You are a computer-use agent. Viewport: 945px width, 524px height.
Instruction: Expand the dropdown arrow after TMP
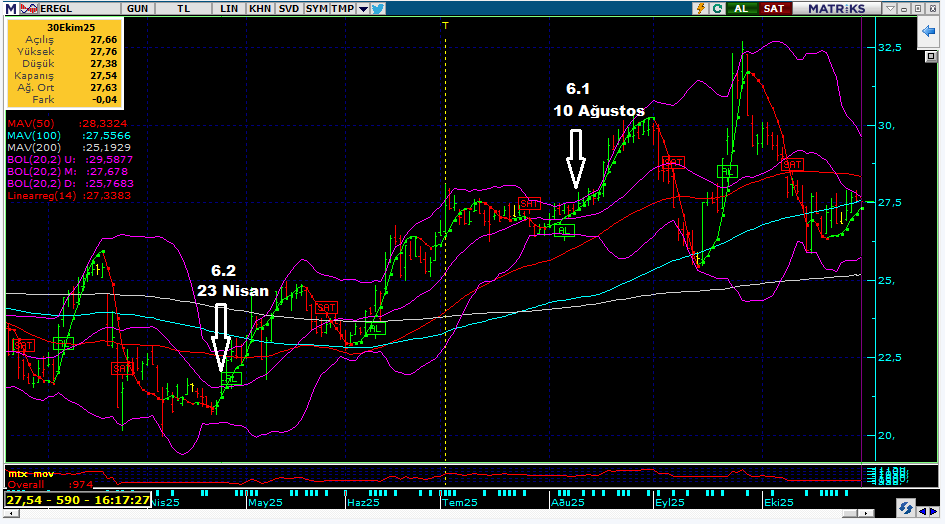click(x=362, y=8)
